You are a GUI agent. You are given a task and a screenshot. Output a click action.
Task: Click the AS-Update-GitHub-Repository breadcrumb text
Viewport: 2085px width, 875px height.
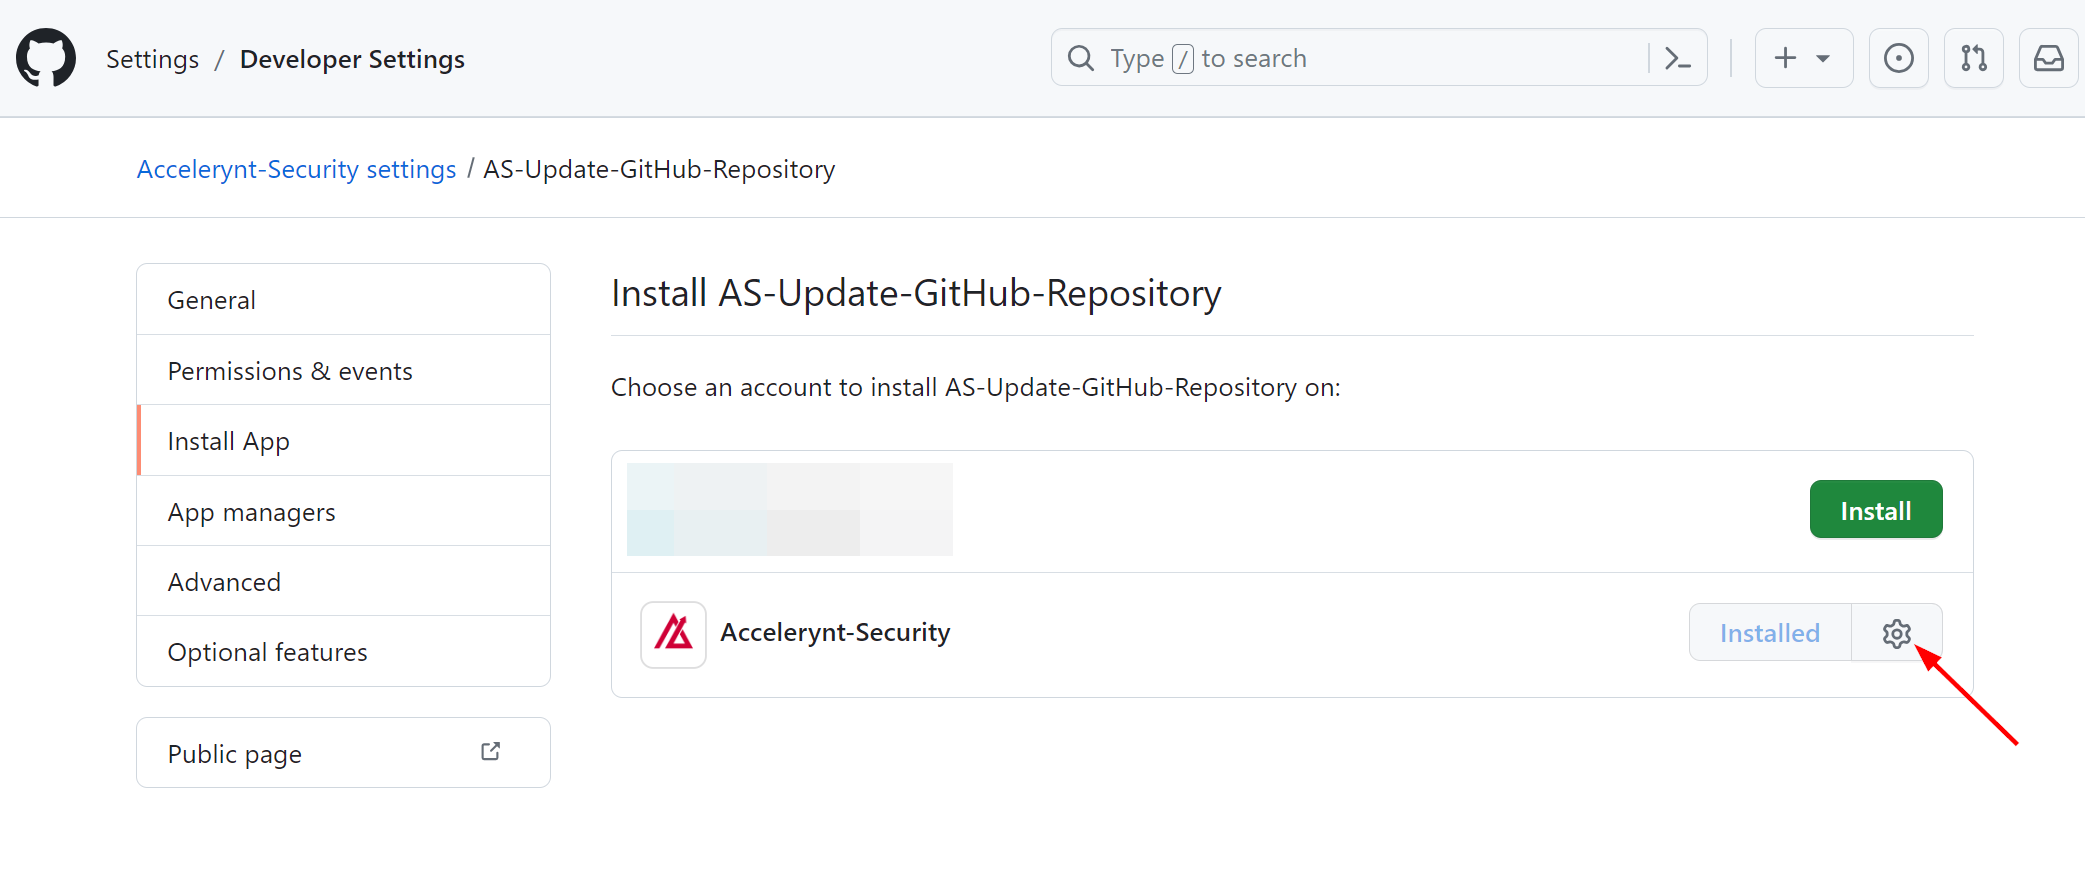click(x=659, y=169)
